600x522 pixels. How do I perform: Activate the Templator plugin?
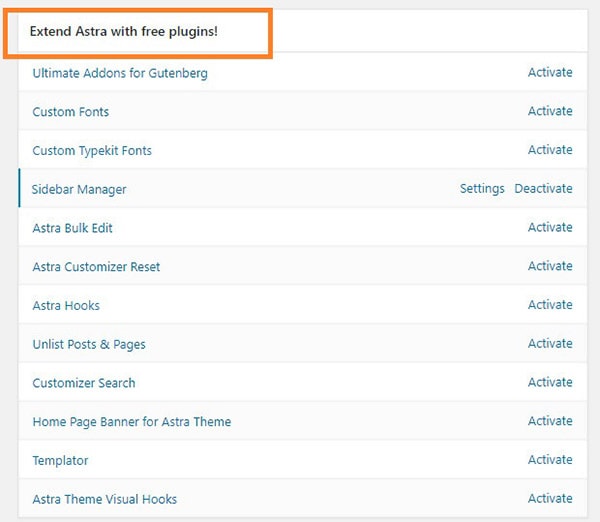(550, 460)
